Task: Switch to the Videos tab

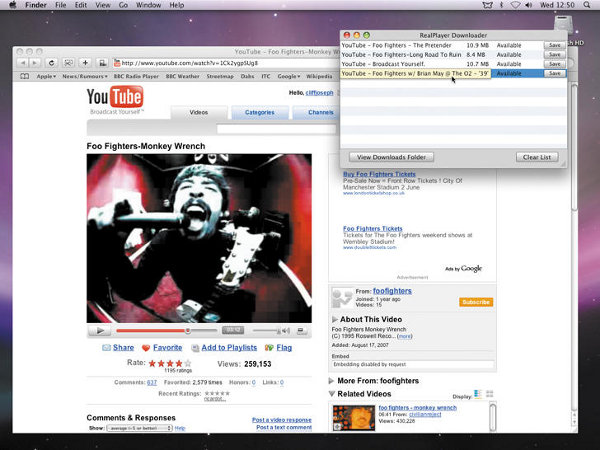Action: coord(199,112)
